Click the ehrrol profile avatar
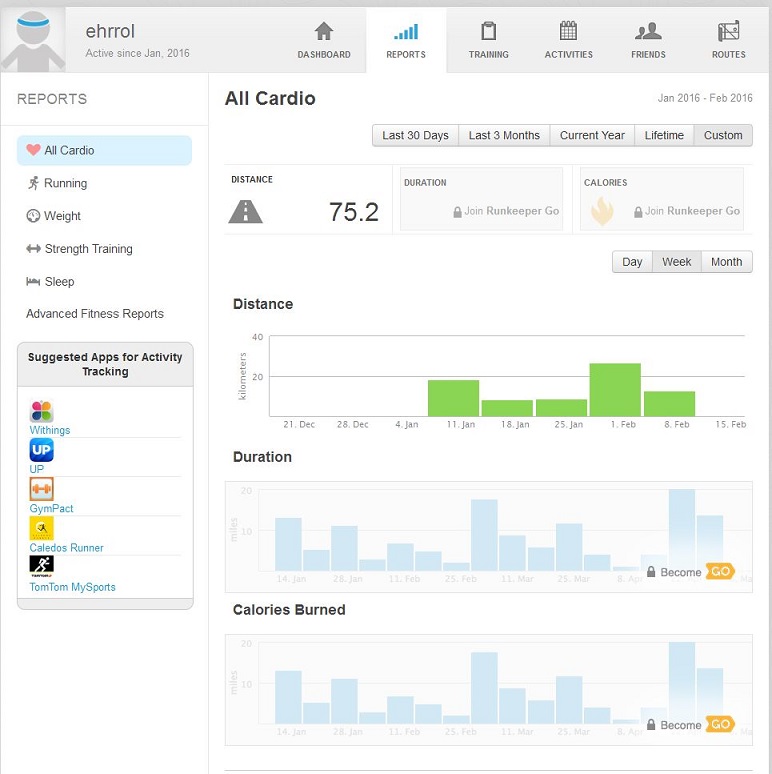Image resolution: width=772 pixels, height=774 pixels. tap(33, 39)
